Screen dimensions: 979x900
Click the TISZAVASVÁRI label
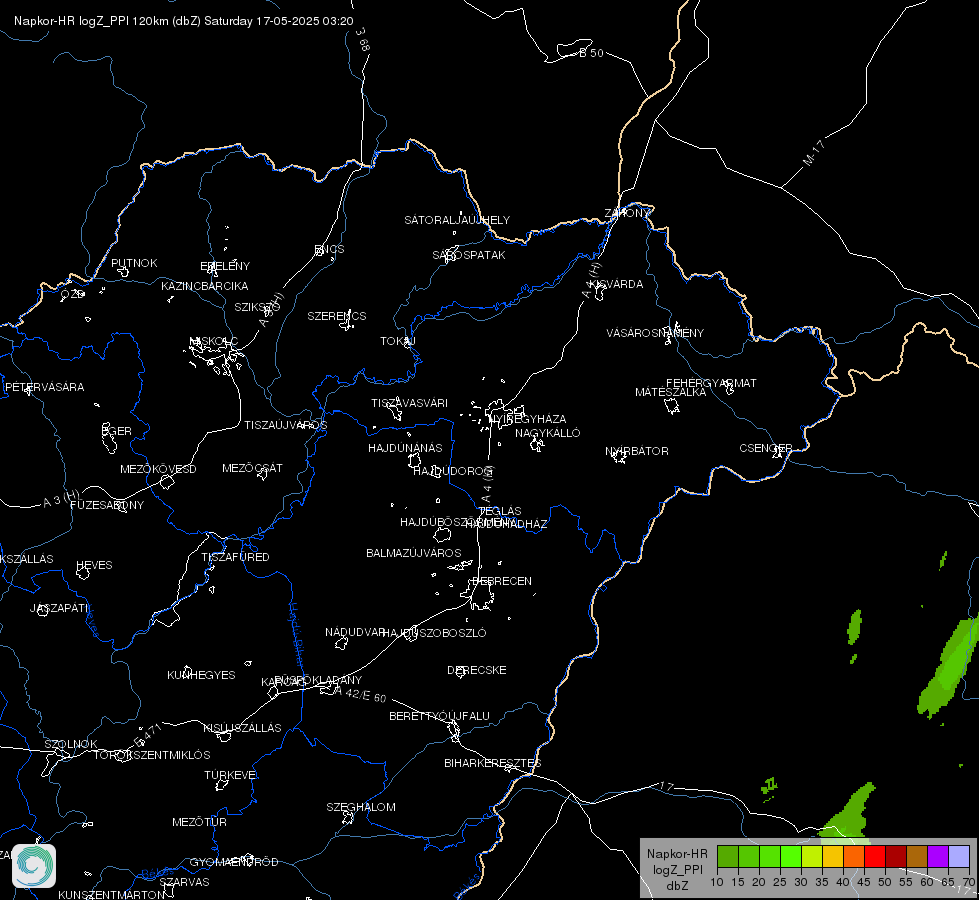[410, 403]
